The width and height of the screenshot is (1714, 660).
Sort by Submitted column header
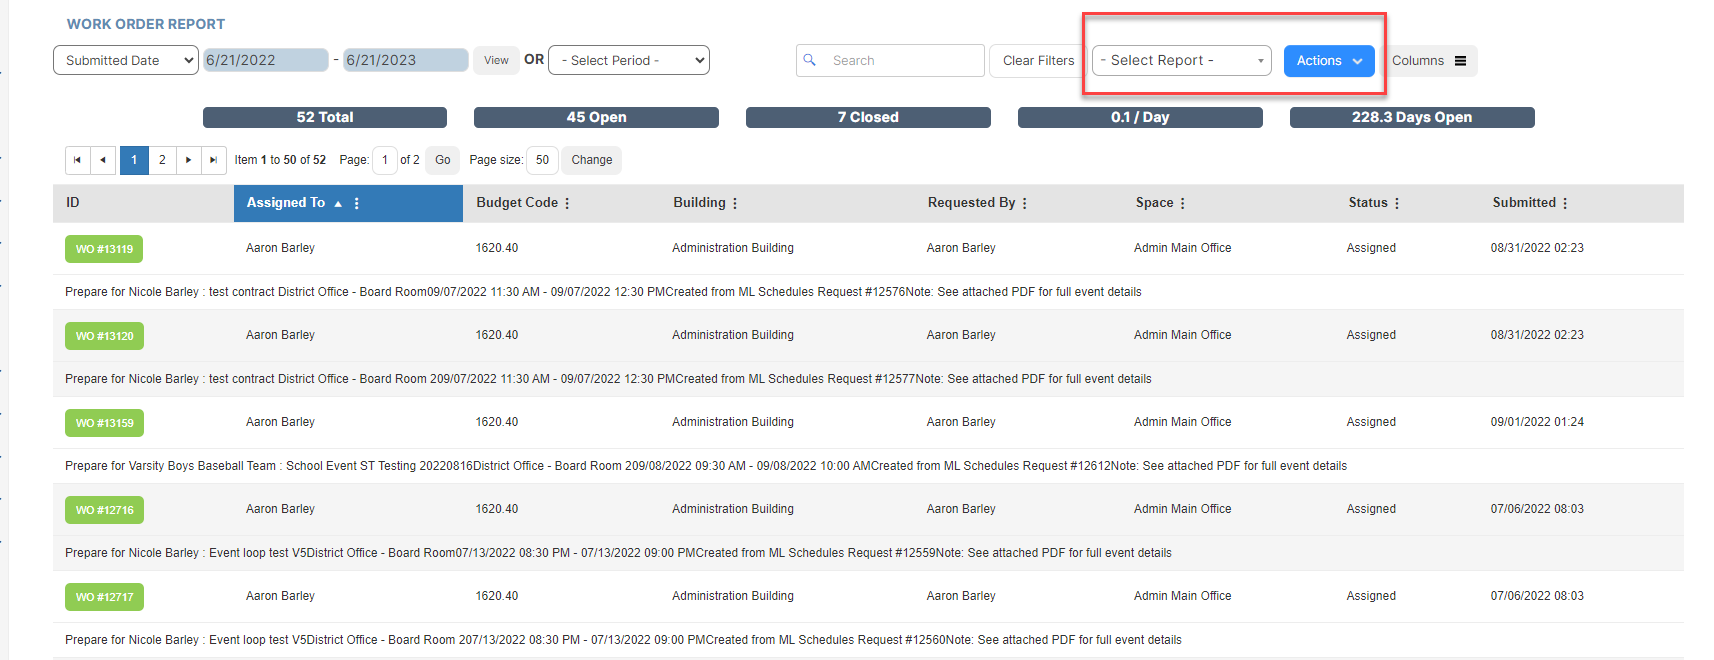click(1524, 203)
